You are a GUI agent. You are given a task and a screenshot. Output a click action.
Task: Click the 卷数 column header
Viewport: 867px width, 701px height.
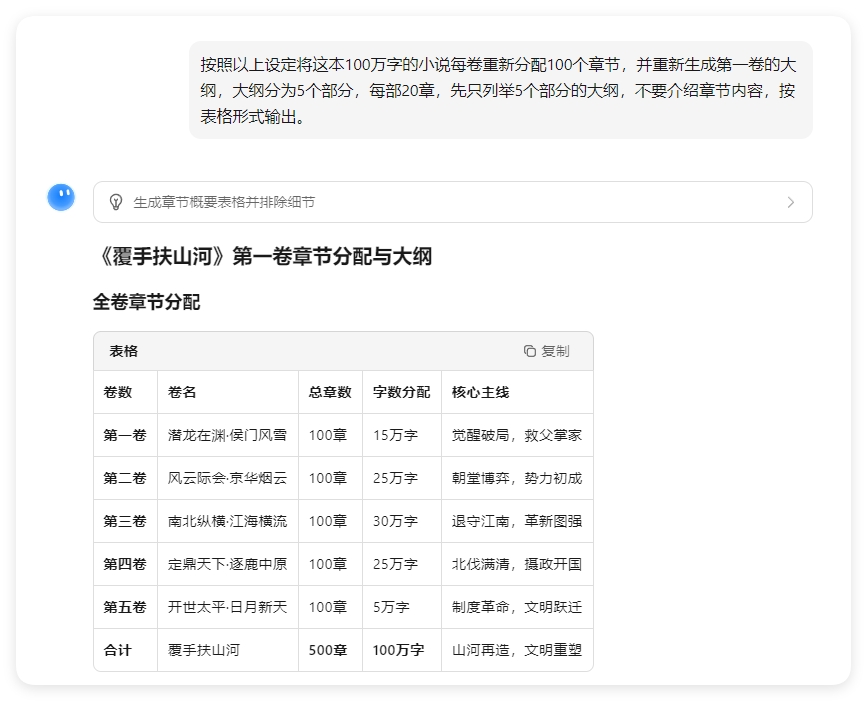click(x=116, y=392)
